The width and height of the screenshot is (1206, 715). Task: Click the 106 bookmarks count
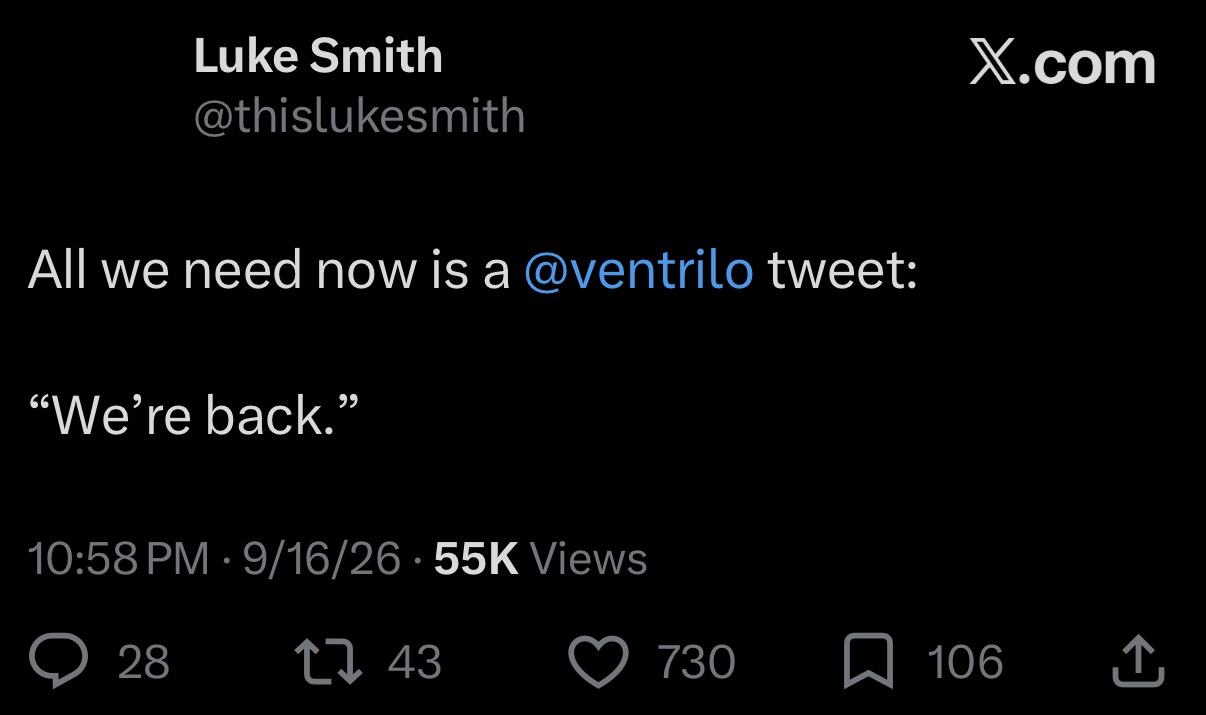click(x=965, y=662)
